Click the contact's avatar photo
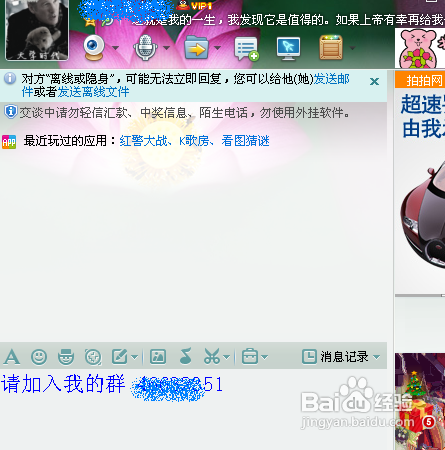The image size is (445, 450). pyautogui.click(x=37, y=30)
